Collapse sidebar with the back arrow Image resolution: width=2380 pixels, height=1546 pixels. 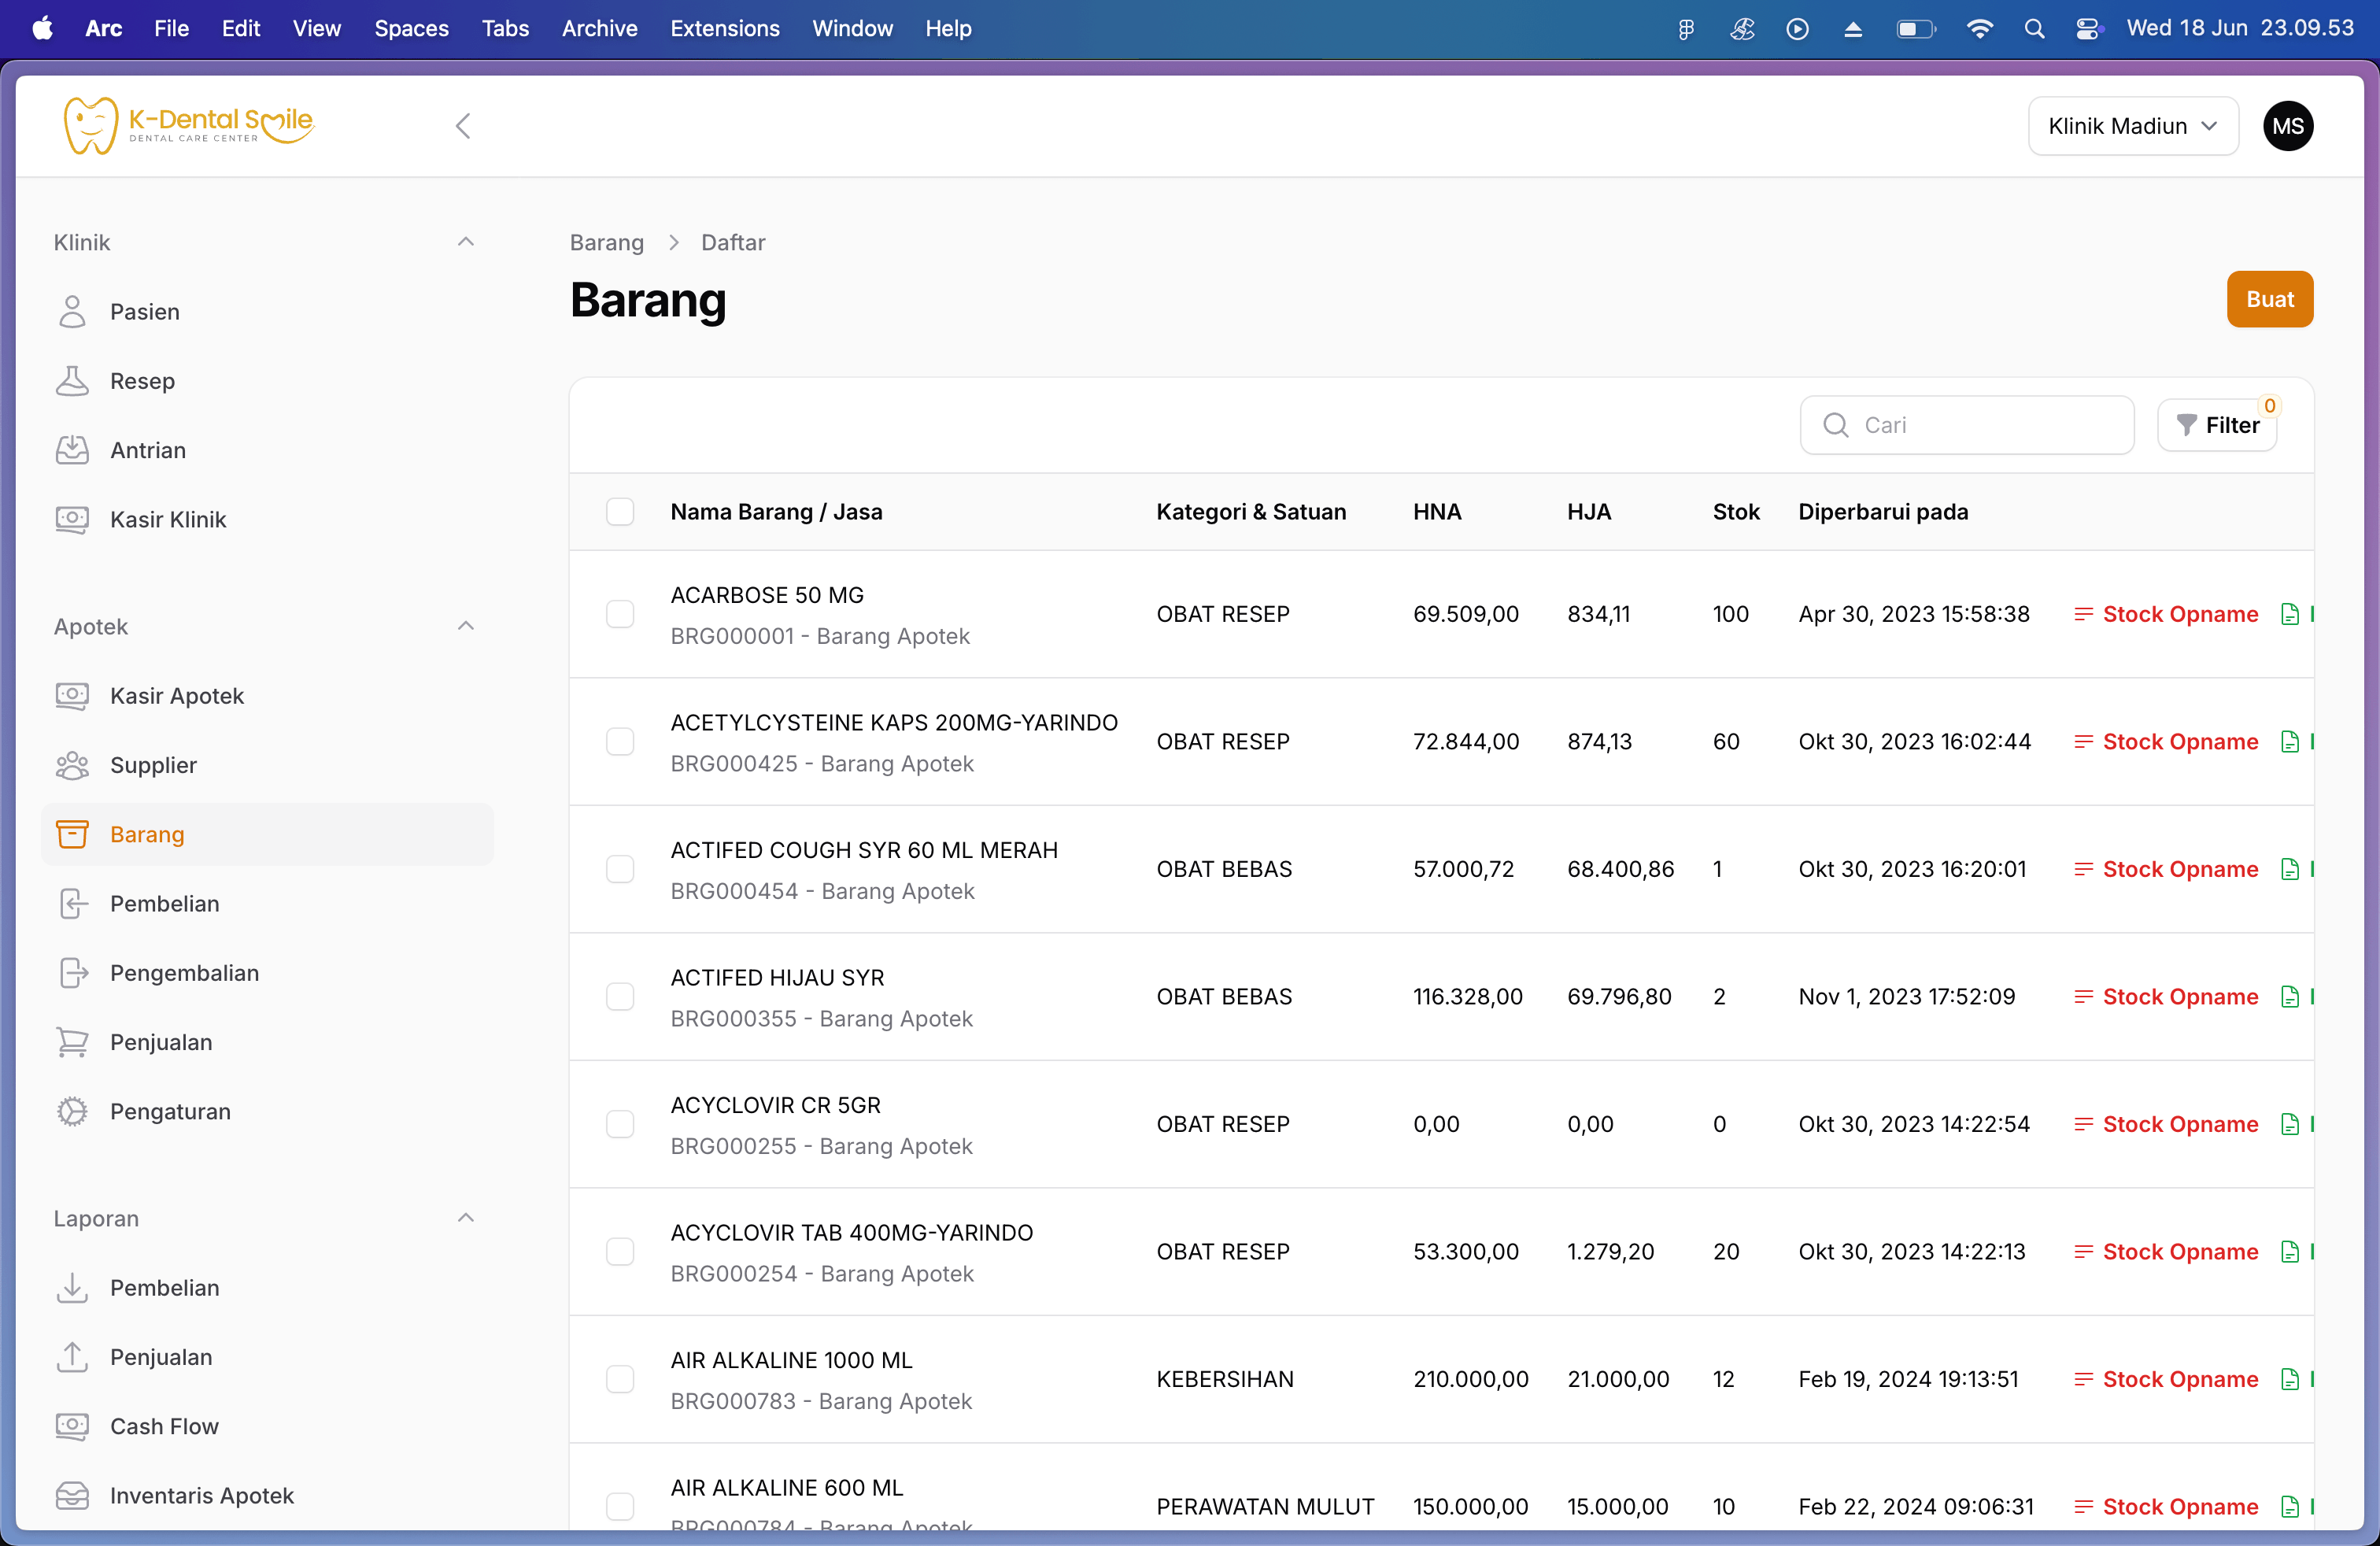click(x=463, y=126)
